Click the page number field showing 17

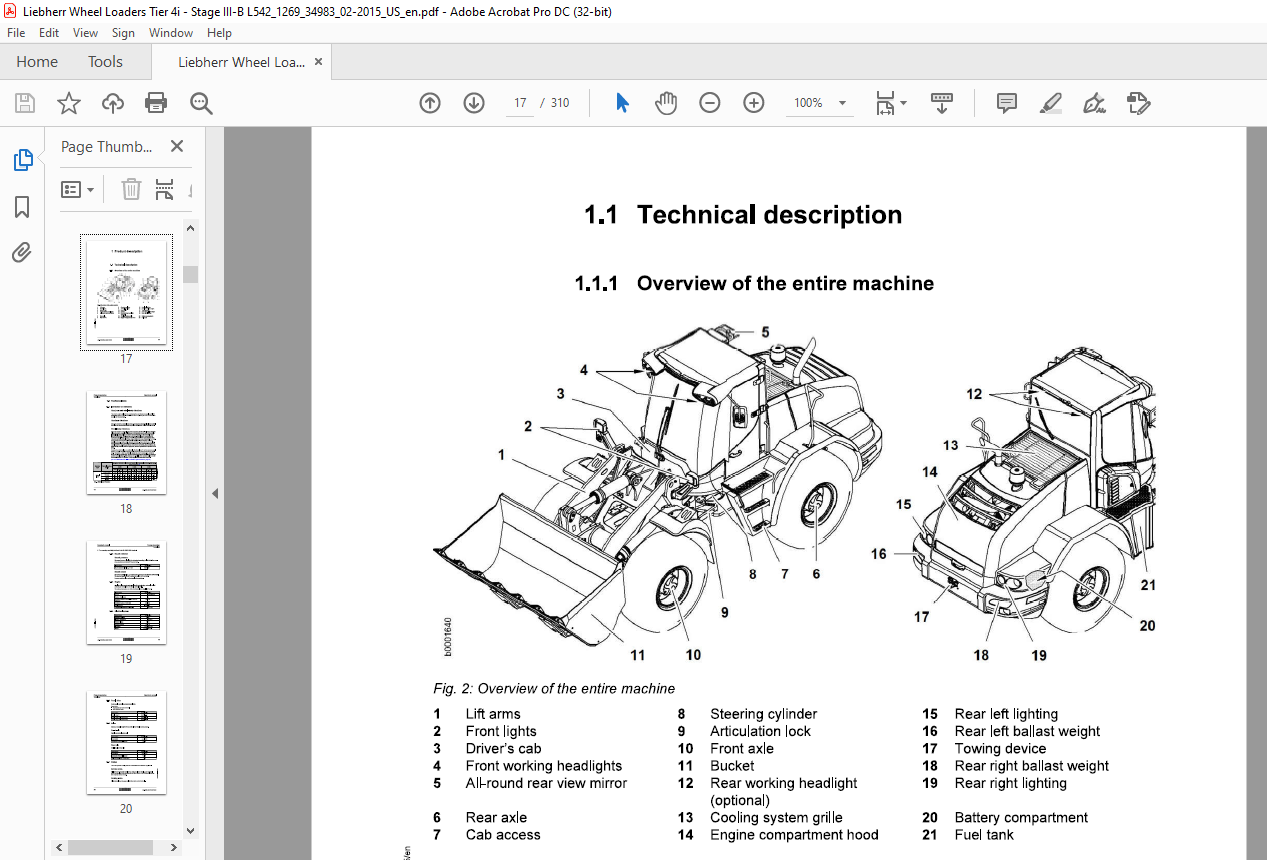point(520,103)
